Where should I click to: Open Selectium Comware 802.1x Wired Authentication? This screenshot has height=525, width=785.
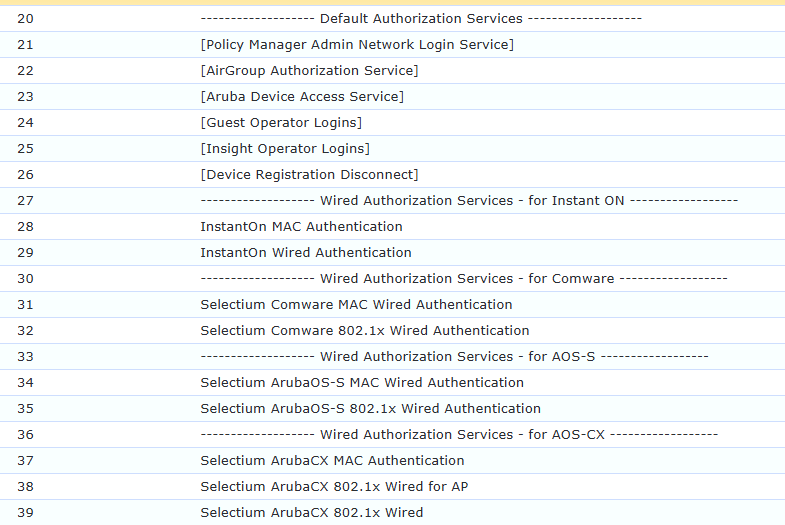tap(365, 331)
